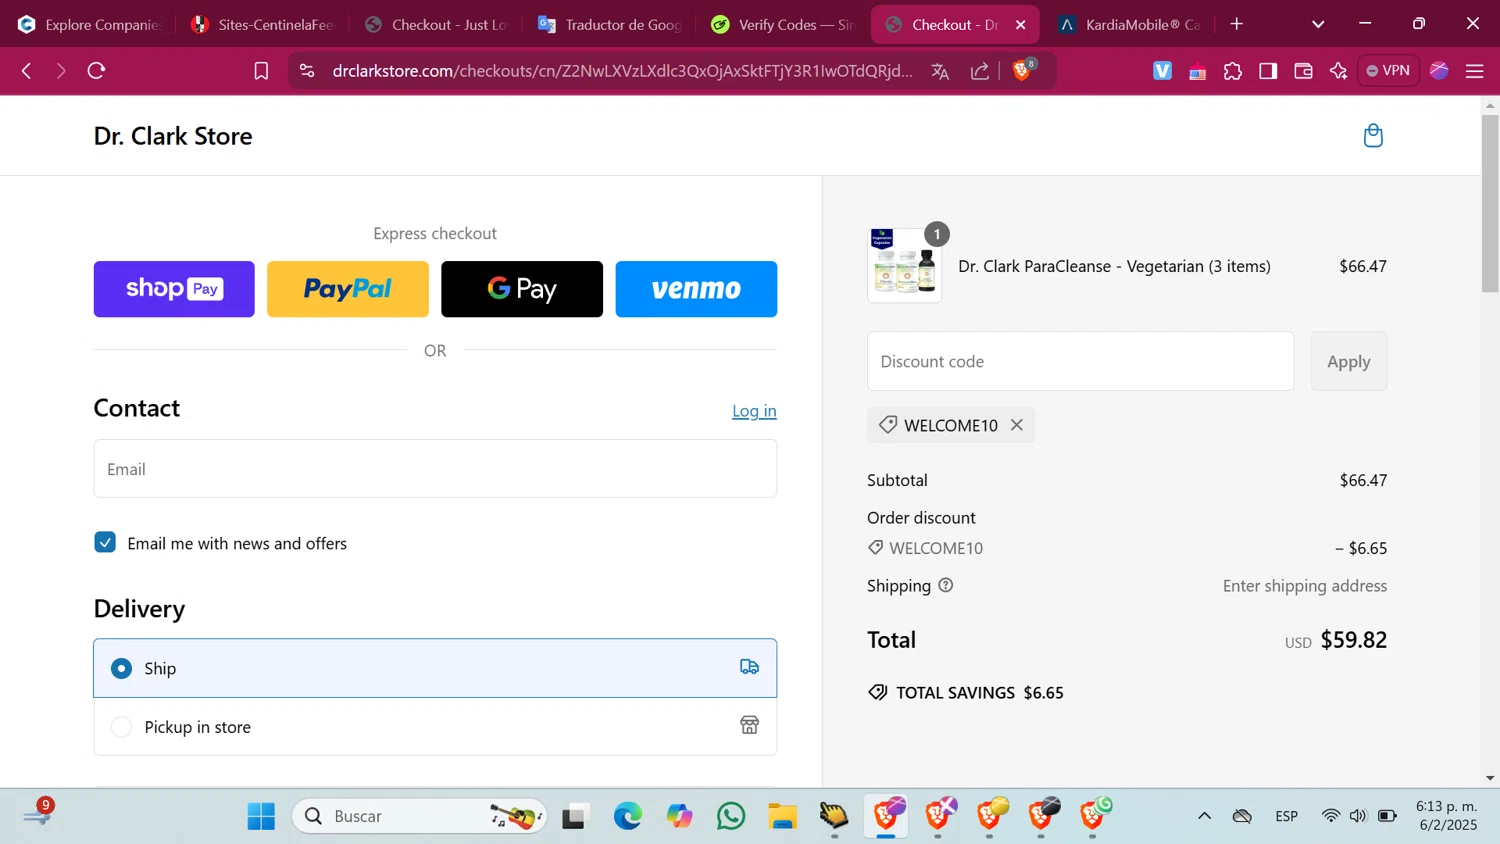Choose Venmo express checkout
The height and width of the screenshot is (844, 1500).
click(696, 289)
